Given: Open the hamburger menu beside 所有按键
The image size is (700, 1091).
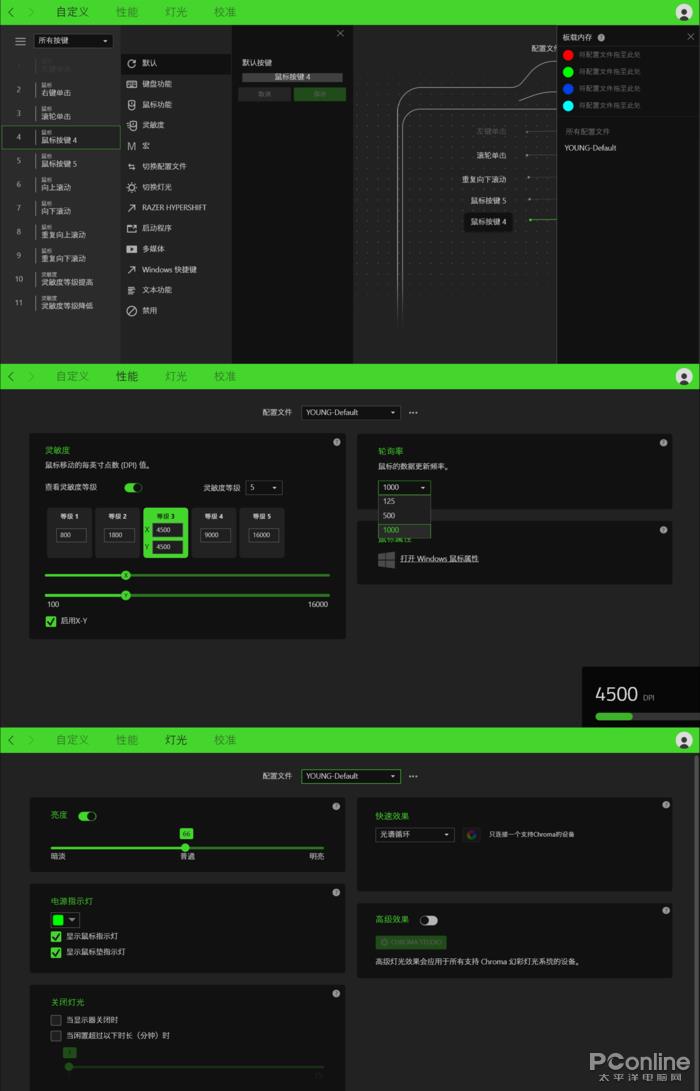Looking at the screenshot, I should [21, 41].
